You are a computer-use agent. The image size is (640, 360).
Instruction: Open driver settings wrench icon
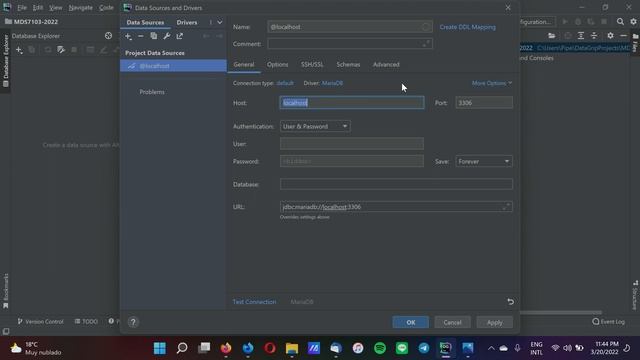pyautogui.click(x=167, y=36)
